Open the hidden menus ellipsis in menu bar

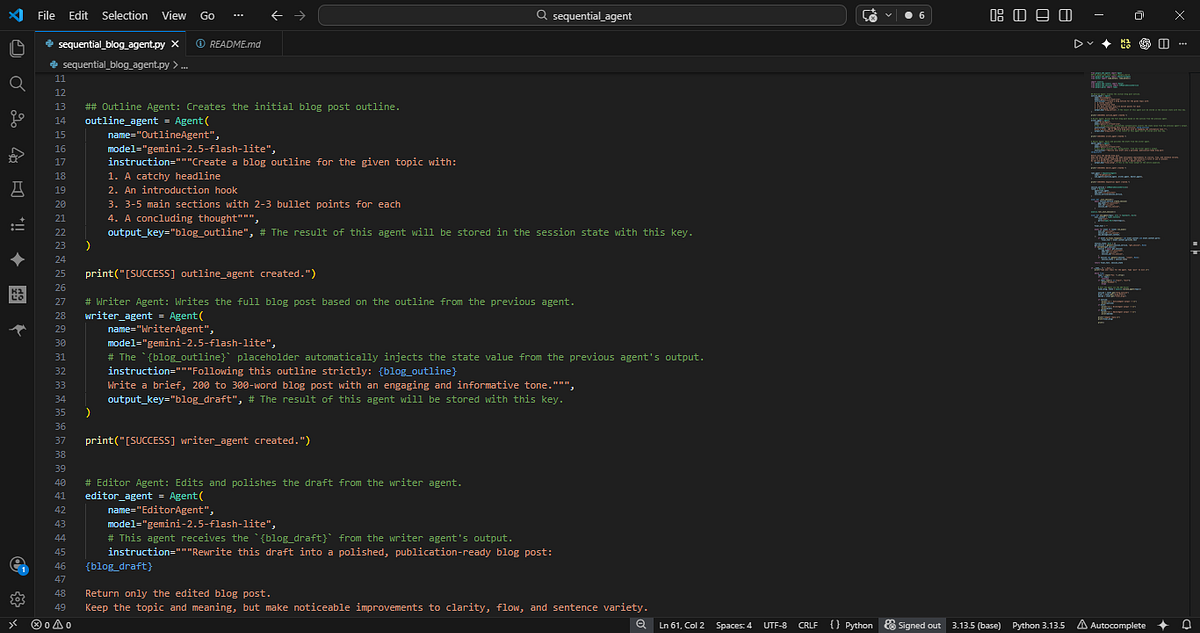[236, 16]
